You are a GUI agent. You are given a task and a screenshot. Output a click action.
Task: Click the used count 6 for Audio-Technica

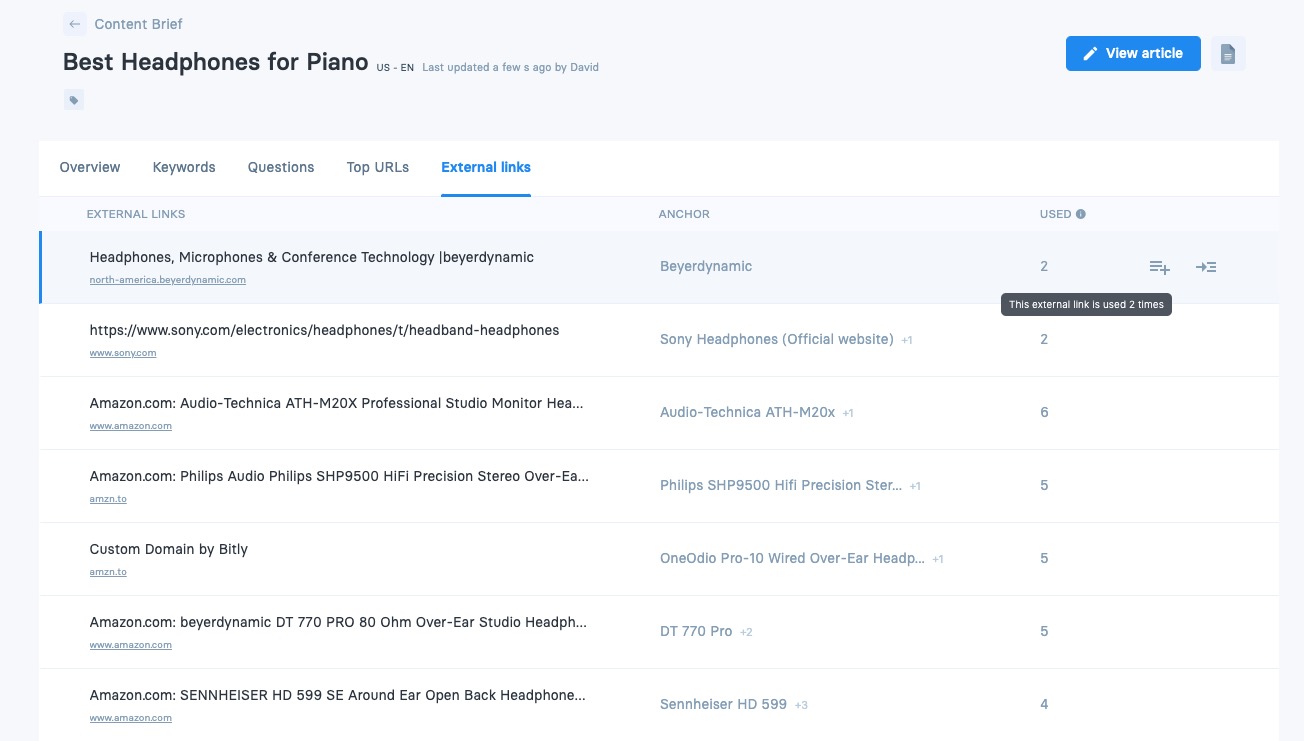click(1044, 412)
